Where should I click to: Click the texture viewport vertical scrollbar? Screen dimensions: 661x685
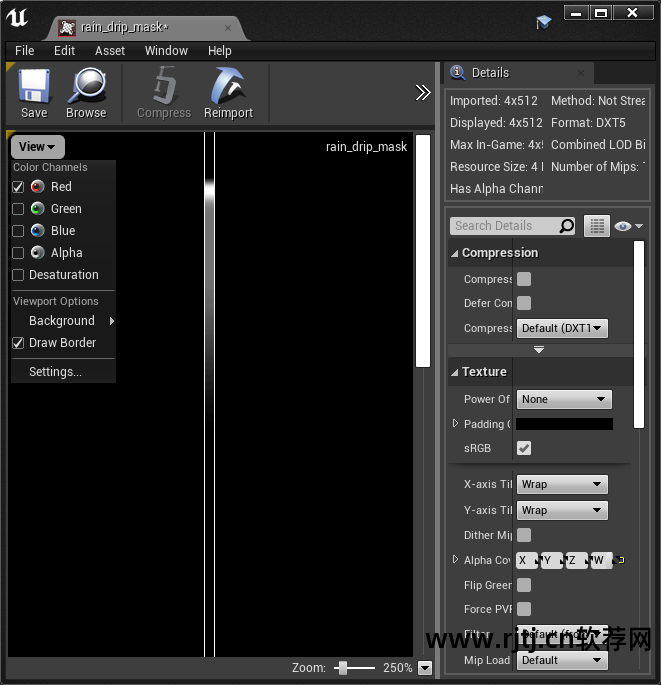point(423,251)
